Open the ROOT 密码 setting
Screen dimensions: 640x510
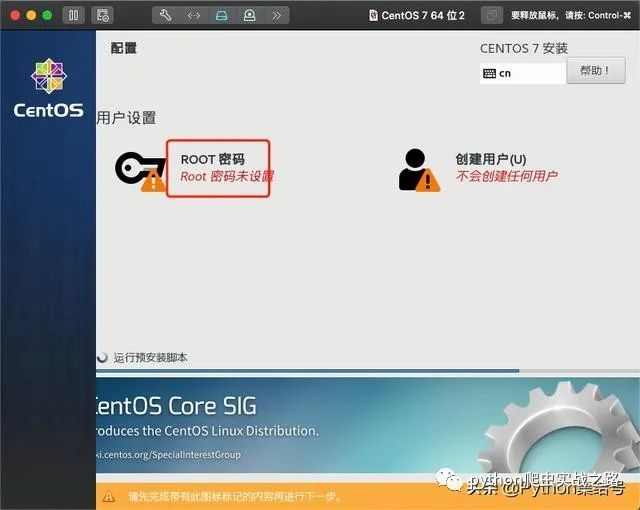coord(213,159)
